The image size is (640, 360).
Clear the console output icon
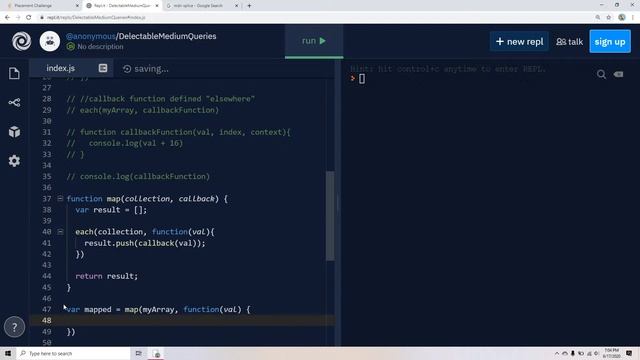point(618,74)
